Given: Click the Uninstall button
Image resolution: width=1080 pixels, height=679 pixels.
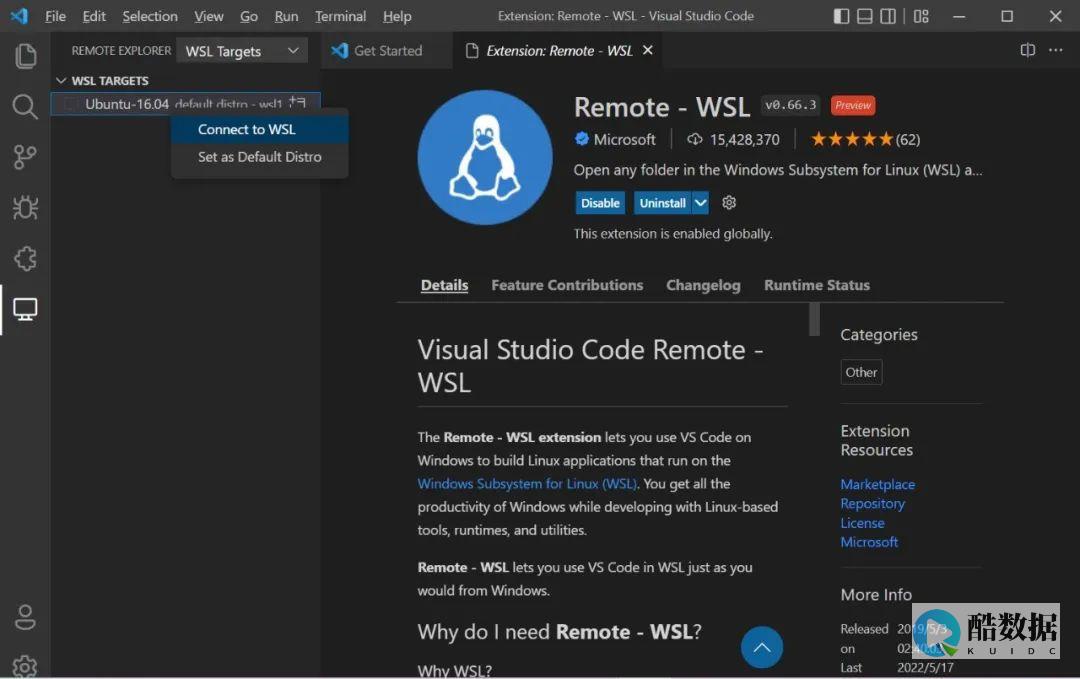Looking at the screenshot, I should [663, 203].
